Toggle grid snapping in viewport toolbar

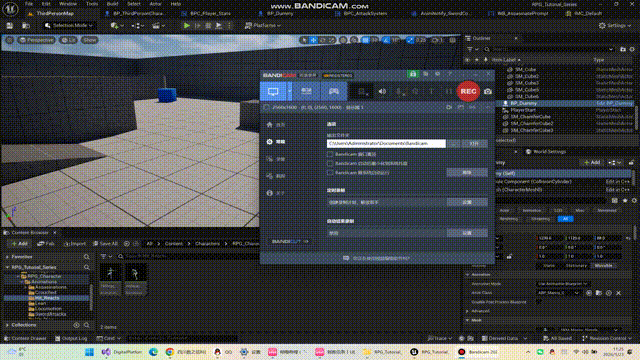366,40
